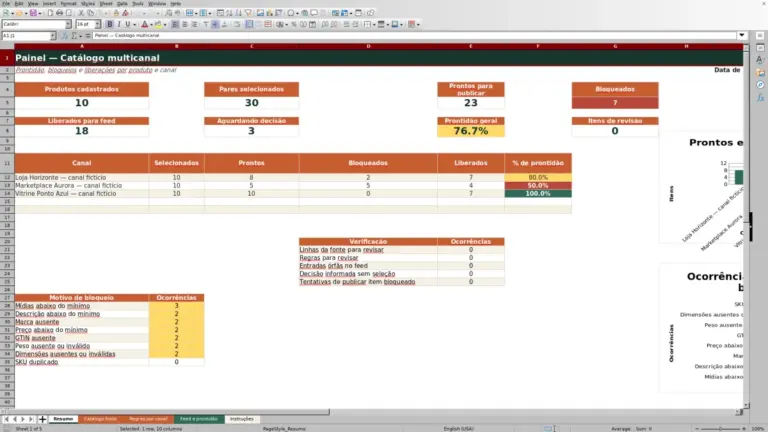The height and width of the screenshot is (432, 768).
Task: Open the conditional formatting dropdown arrow
Action: pos(418,24)
